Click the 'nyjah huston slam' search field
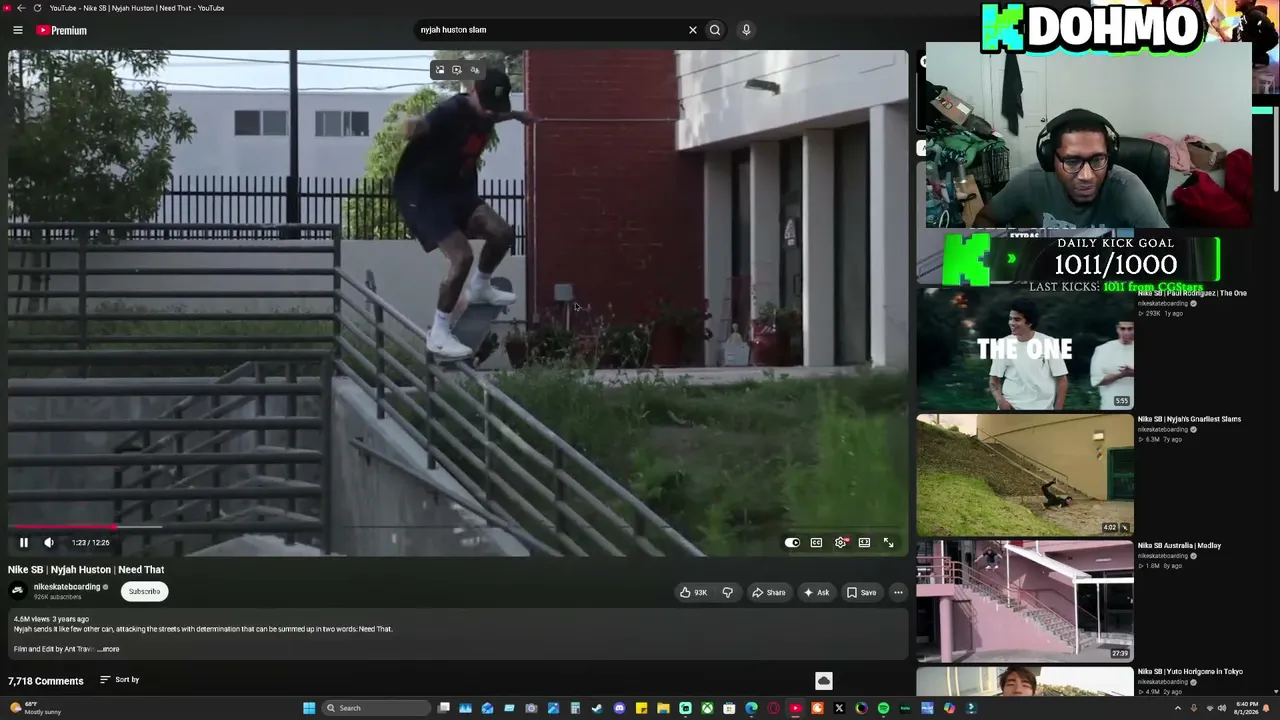The image size is (1280, 720). click(551, 30)
